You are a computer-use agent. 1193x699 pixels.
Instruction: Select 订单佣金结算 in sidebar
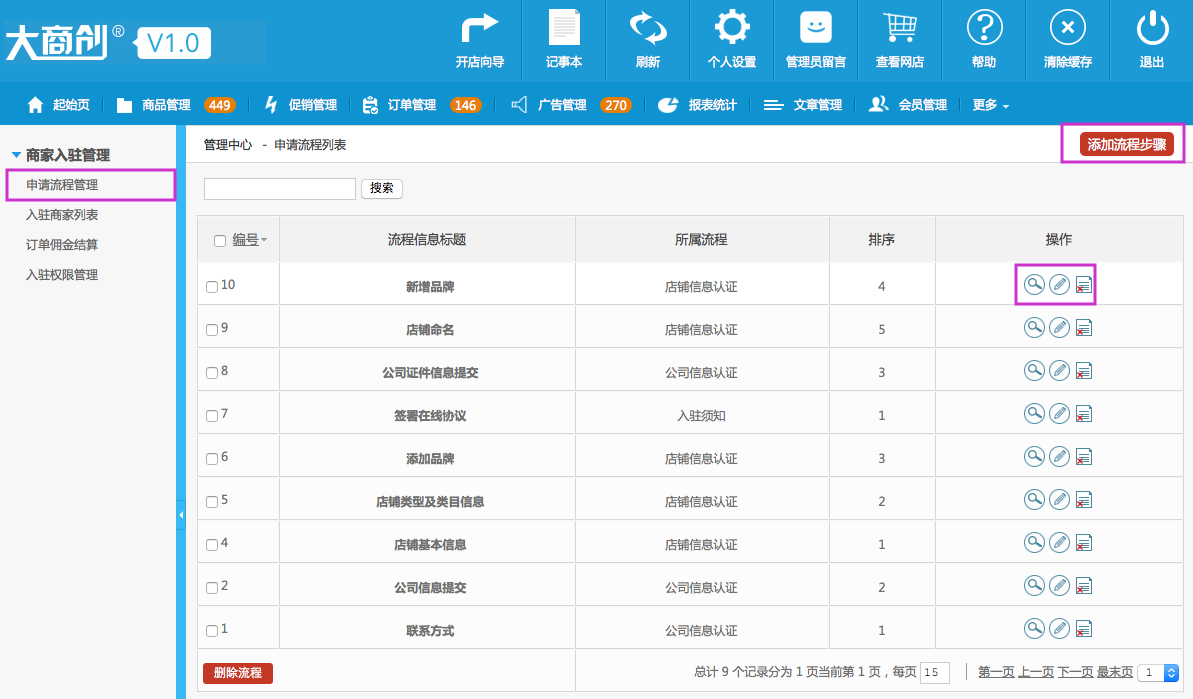coord(62,245)
